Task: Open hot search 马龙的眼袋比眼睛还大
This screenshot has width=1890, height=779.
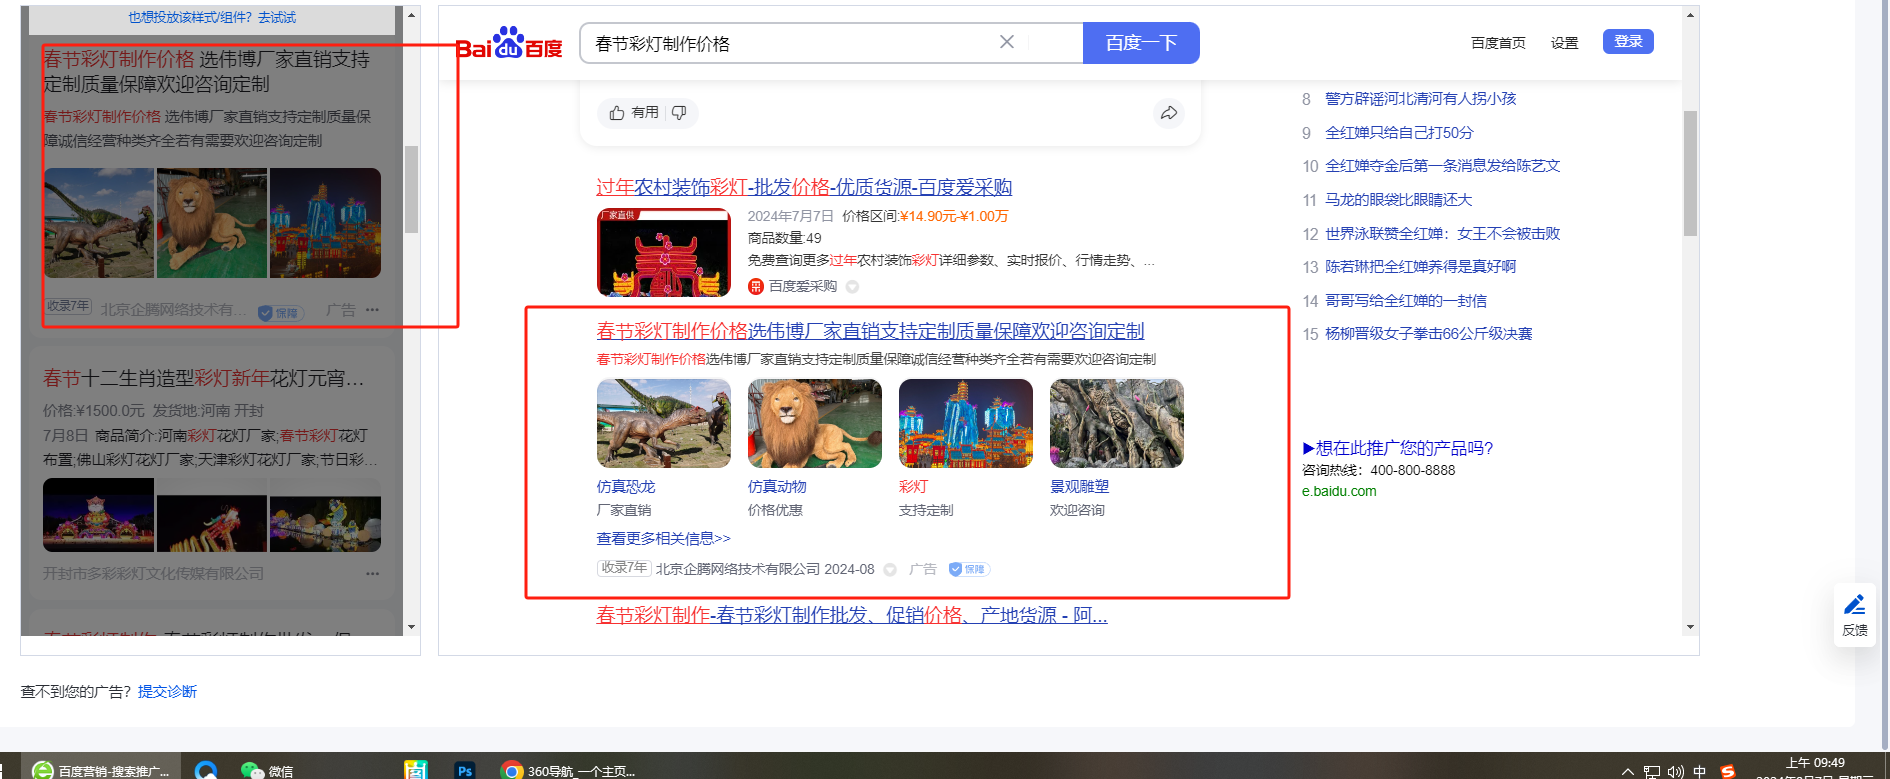Action: click(1398, 200)
